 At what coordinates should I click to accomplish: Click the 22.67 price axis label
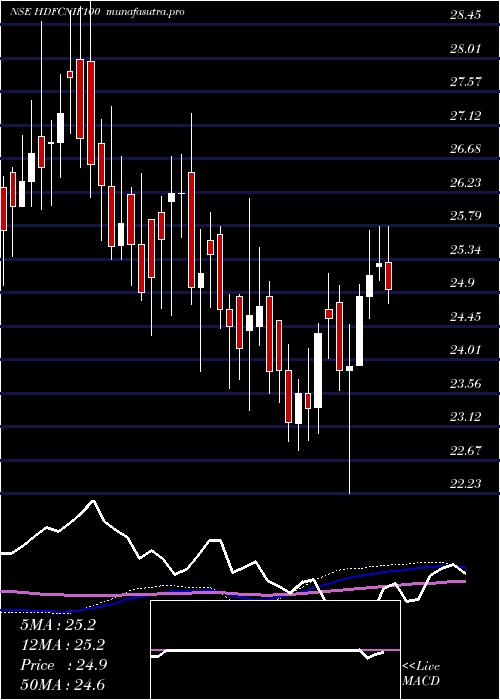[465, 450]
